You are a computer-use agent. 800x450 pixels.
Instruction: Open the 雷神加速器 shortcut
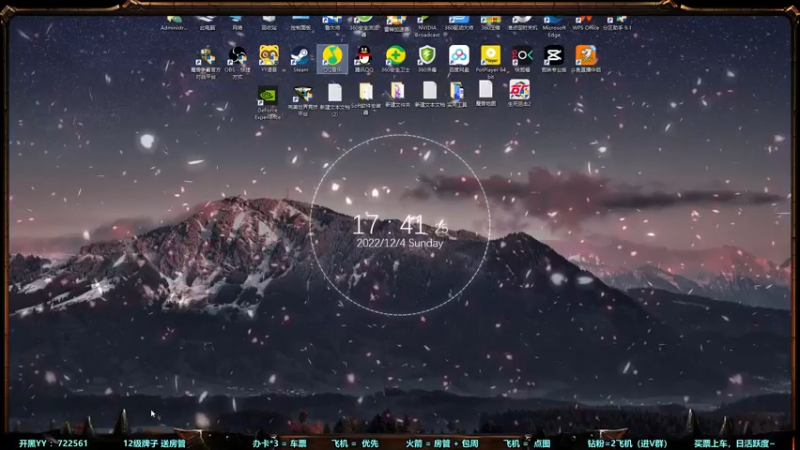coord(396,24)
